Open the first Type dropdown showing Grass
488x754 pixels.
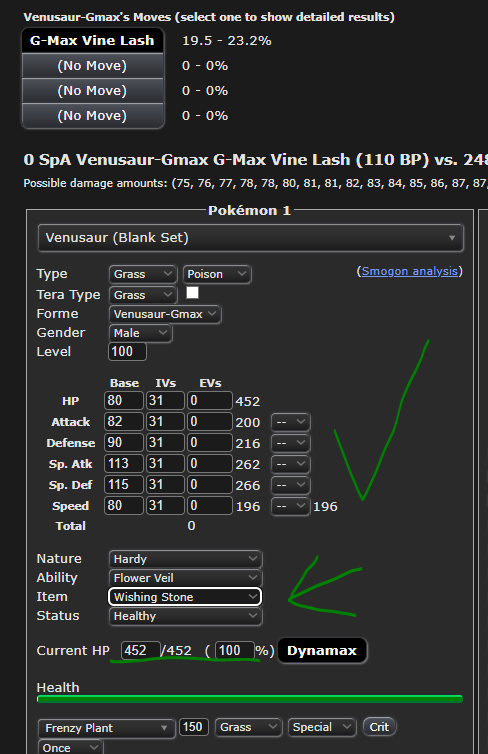[142, 274]
